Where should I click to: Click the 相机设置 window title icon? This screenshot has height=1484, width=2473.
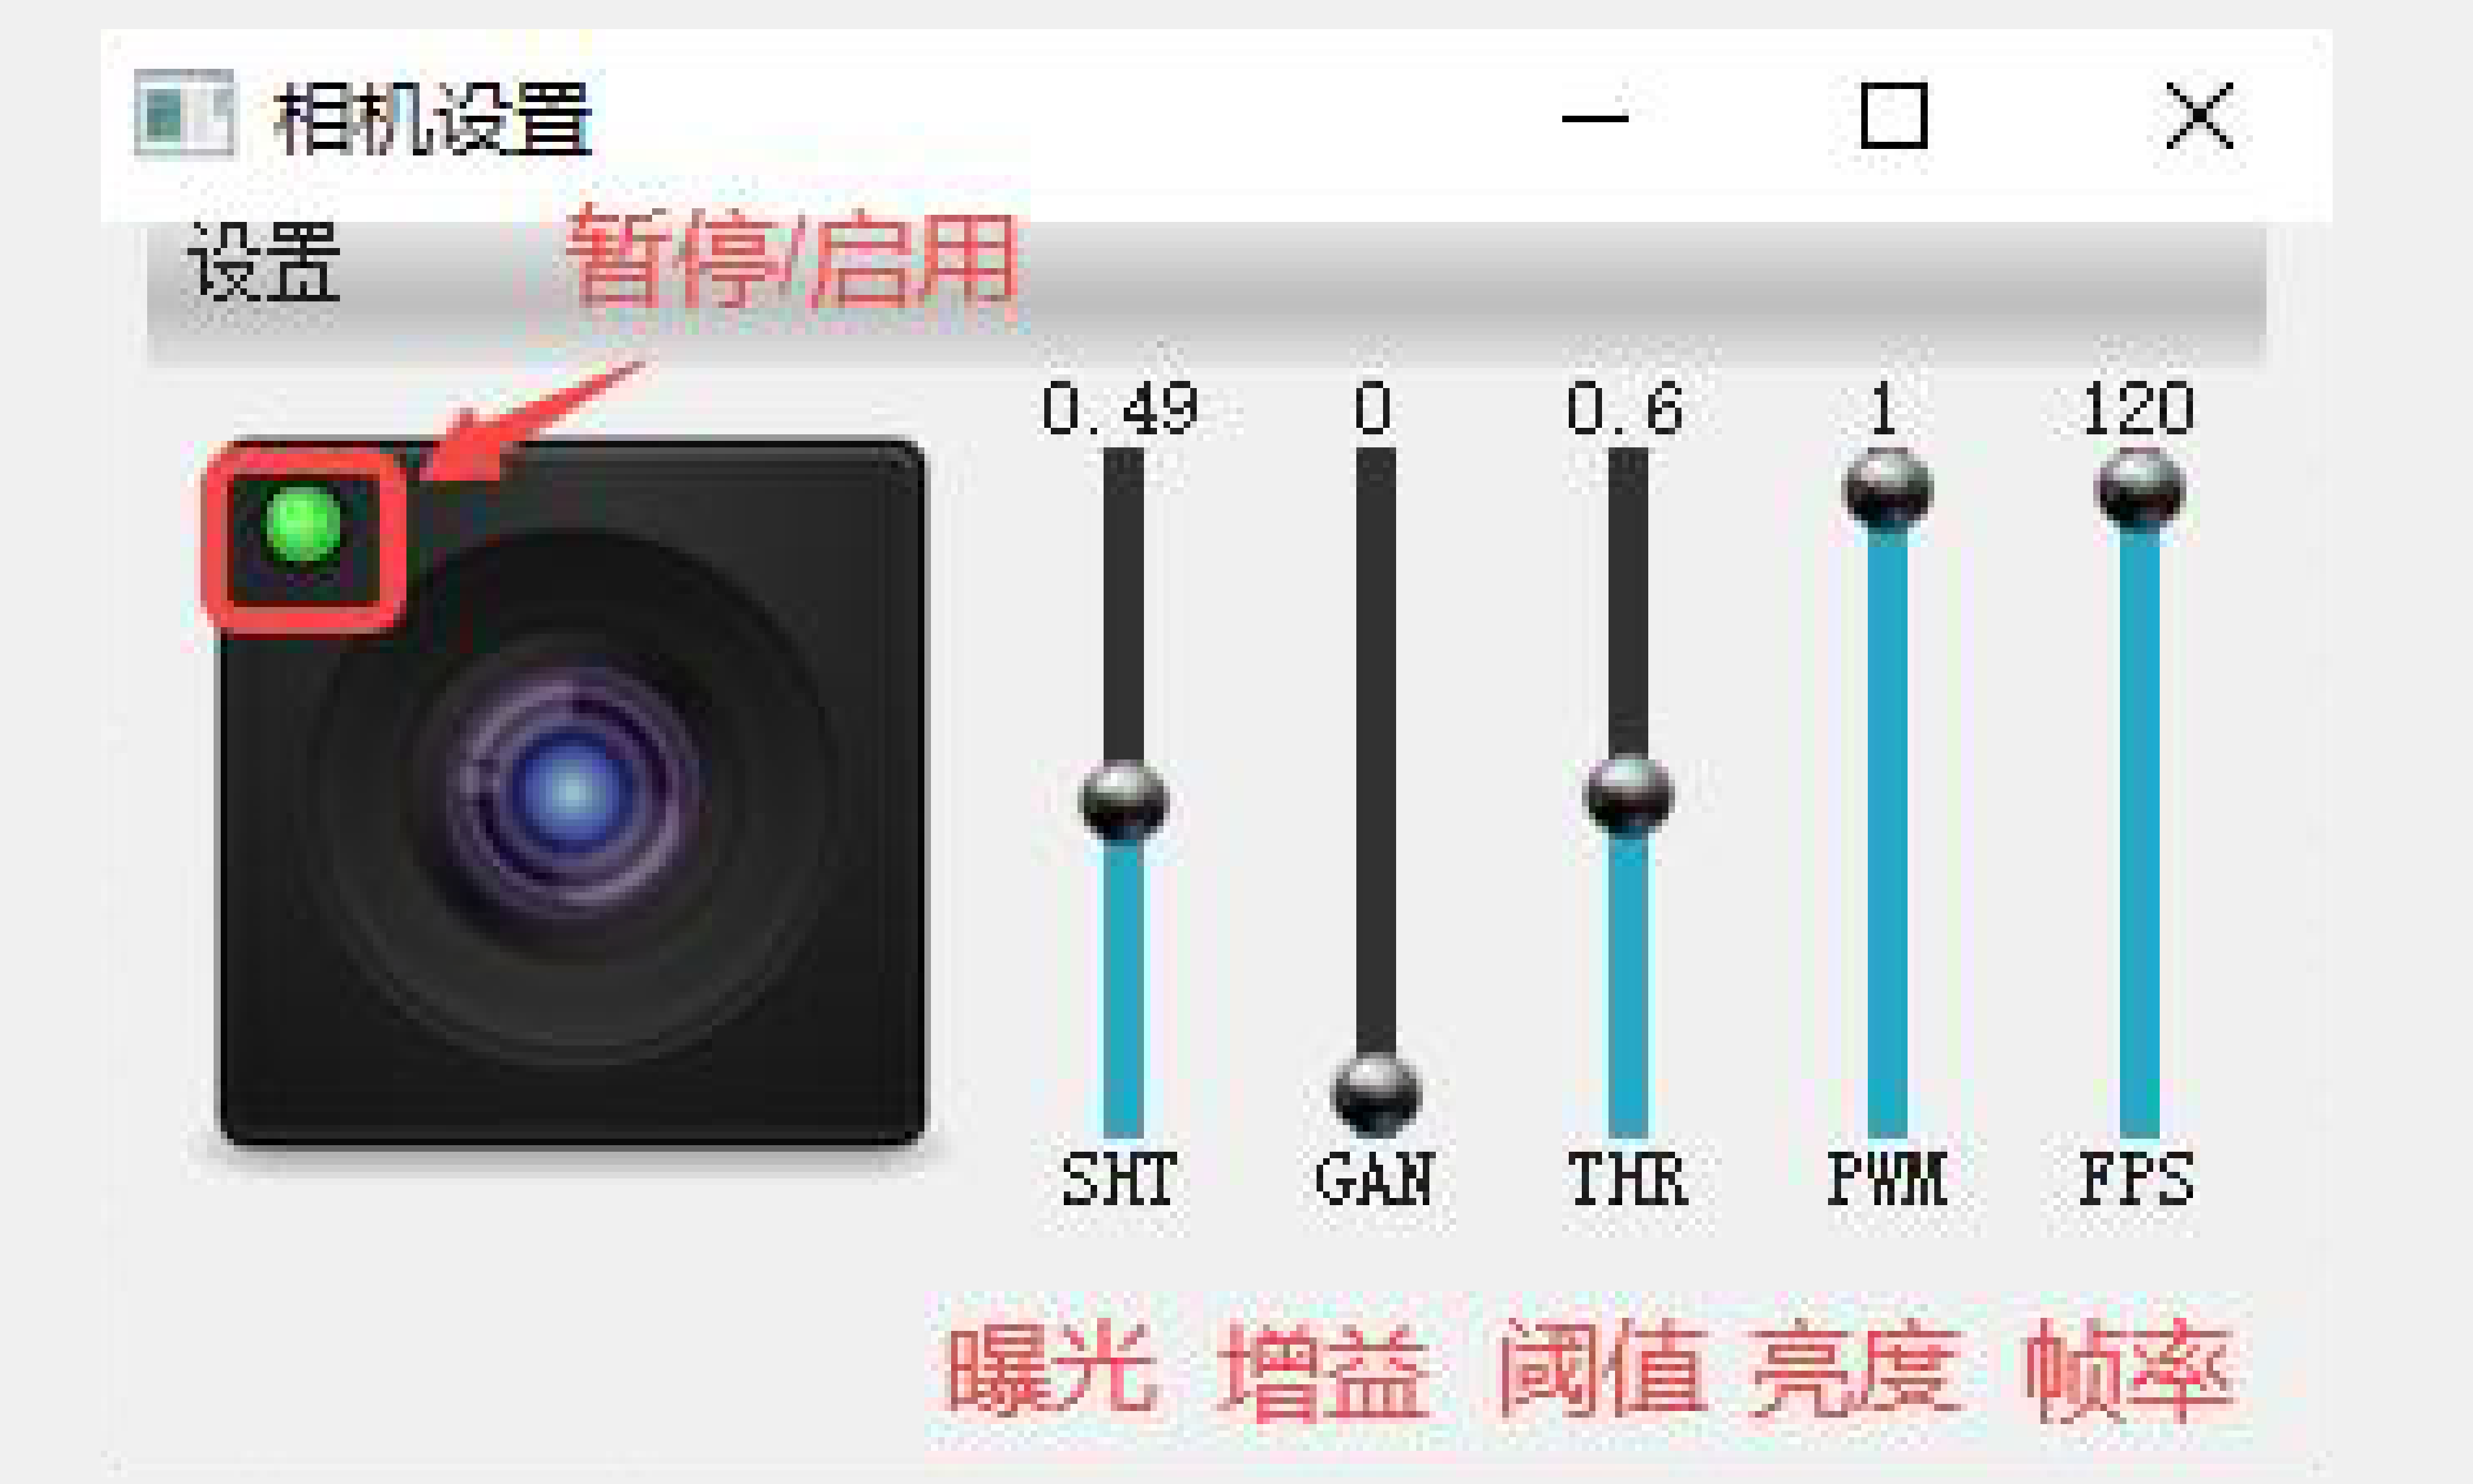(185, 113)
